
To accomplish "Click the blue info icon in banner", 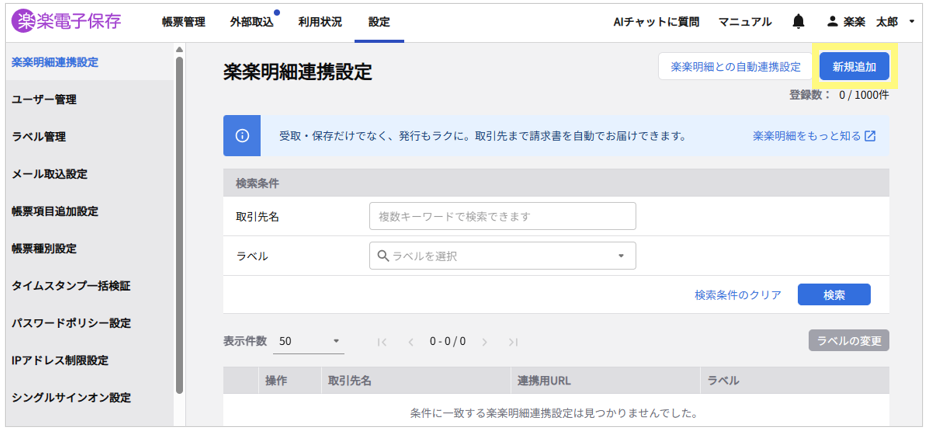I will pos(242,135).
